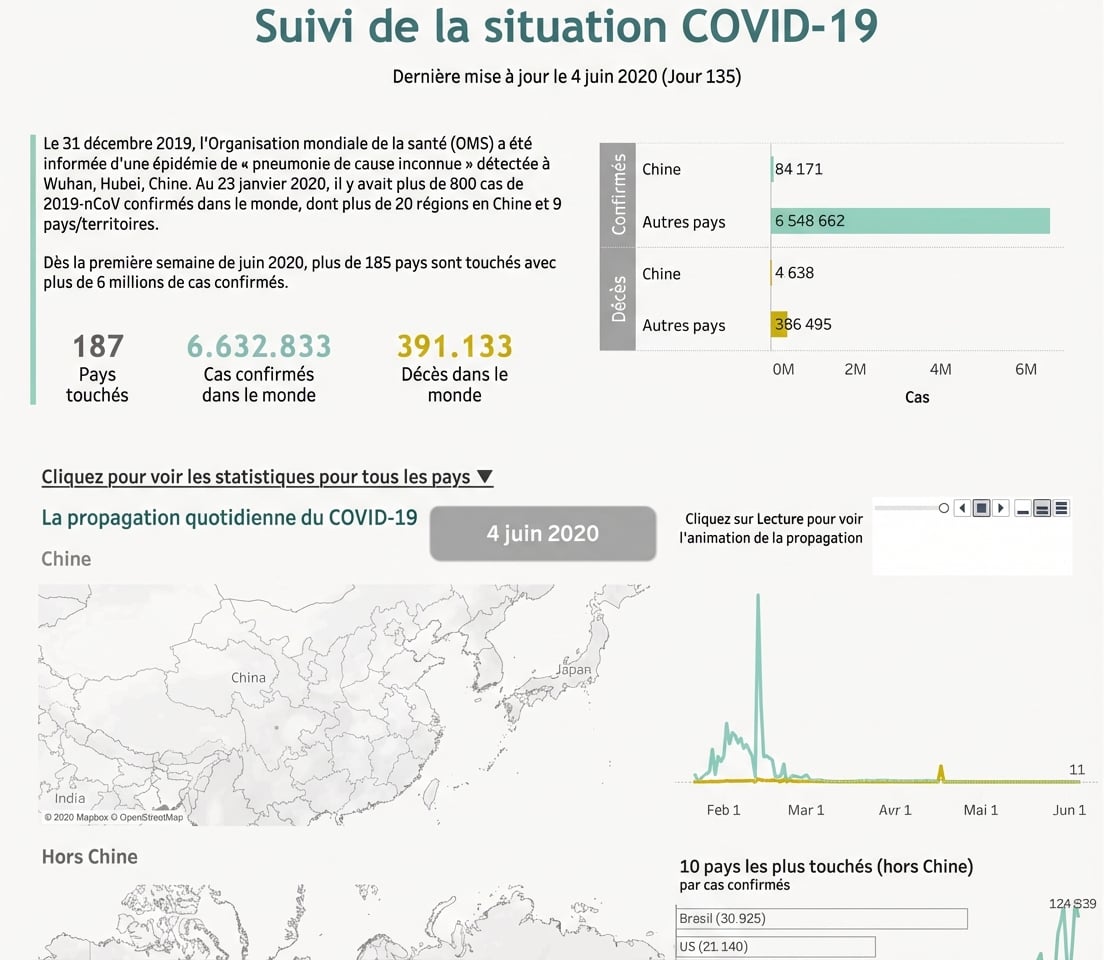Screen dimensions: 1104x960
Task: Select the 'Autres pays' confirmed cases bar
Action: [x=910, y=221]
